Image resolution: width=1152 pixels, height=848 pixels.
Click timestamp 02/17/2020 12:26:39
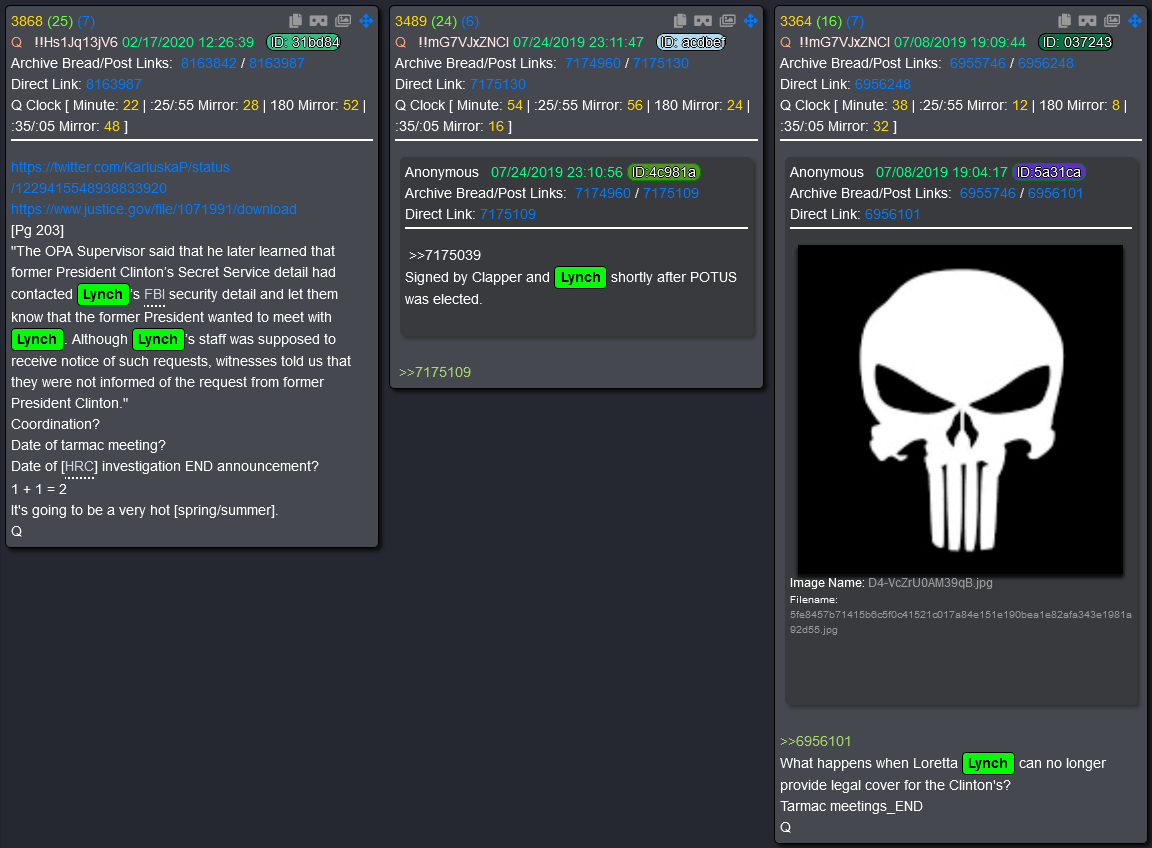(x=188, y=43)
